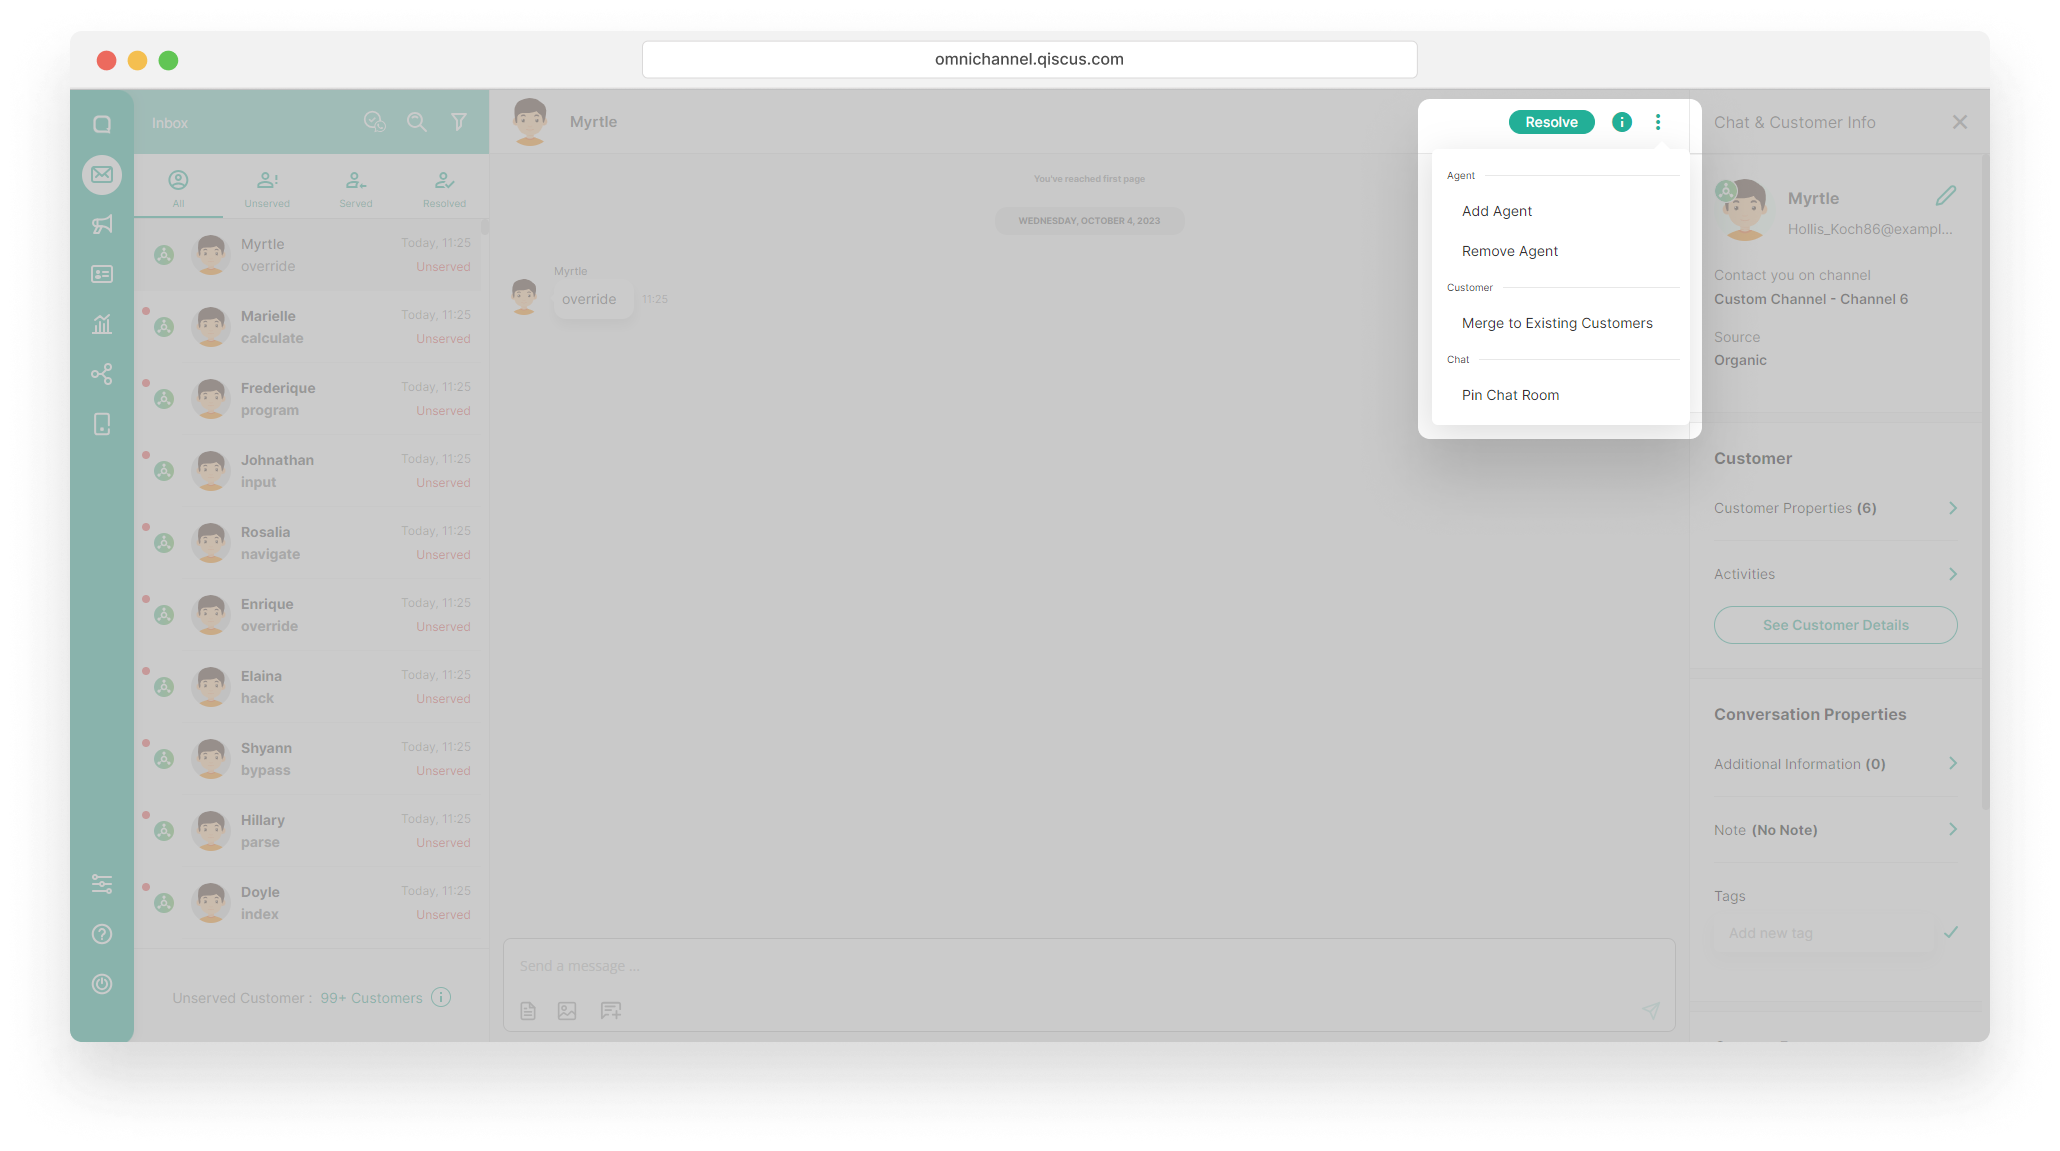Expand Customer Properties (6) chevron
The image size is (2060, 1151).
click(1953, 508)
